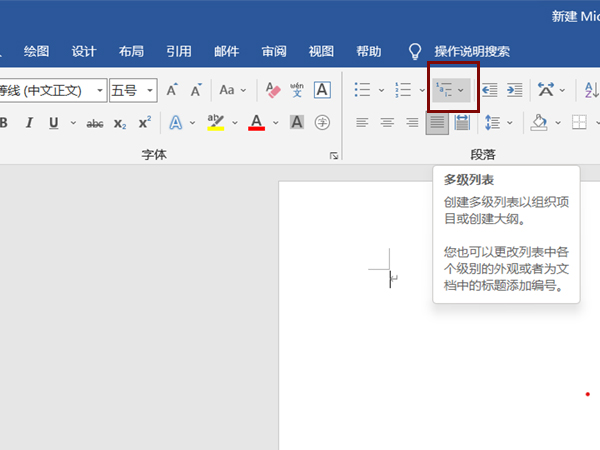Image resolution: width=600 pixels, height=450 pixels.
Task: Toggle strikethrough formatting
Action: pyautogui.click(x=95, y=123)
